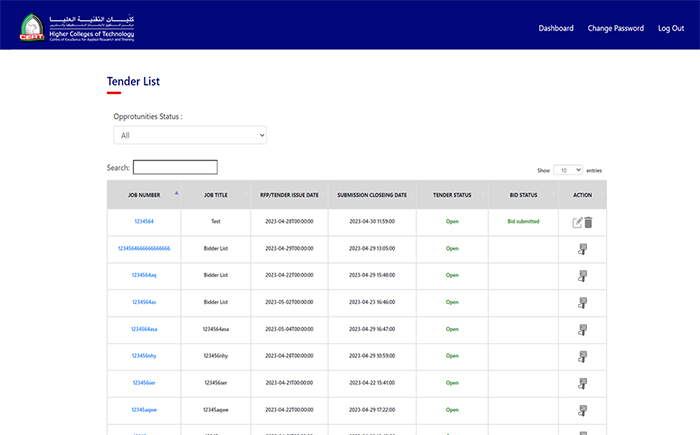This screenshot has height=435, width=700.
Task: Sort by Submission Closing Date header
Action: 372,195
